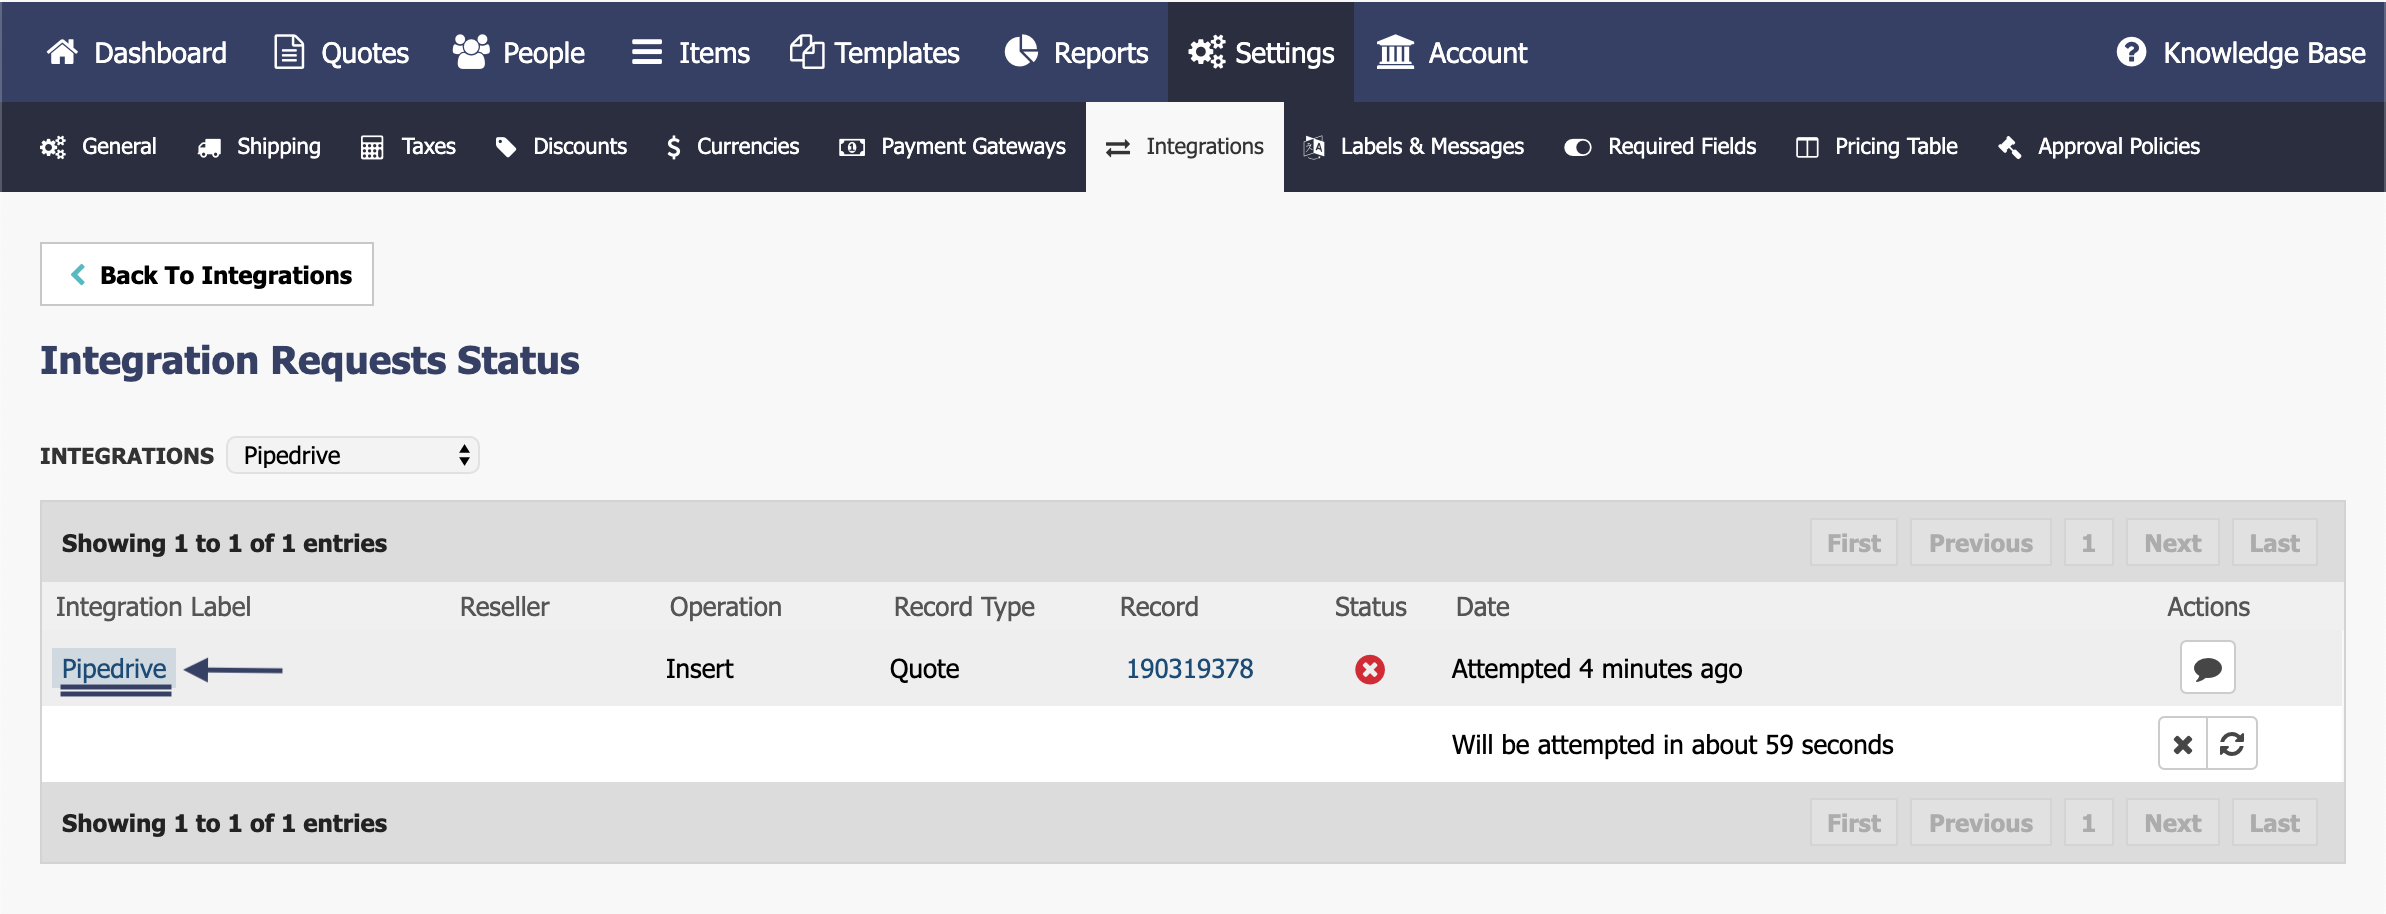The image size is (2386, 914).
Task: Open the comment bubble action for Pipedrive
Action: point(2207,667)
